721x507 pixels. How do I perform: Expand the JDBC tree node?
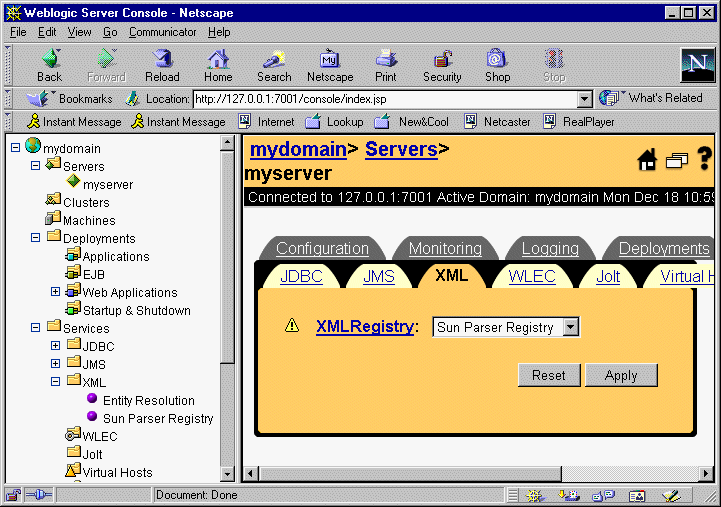point(55,346)
